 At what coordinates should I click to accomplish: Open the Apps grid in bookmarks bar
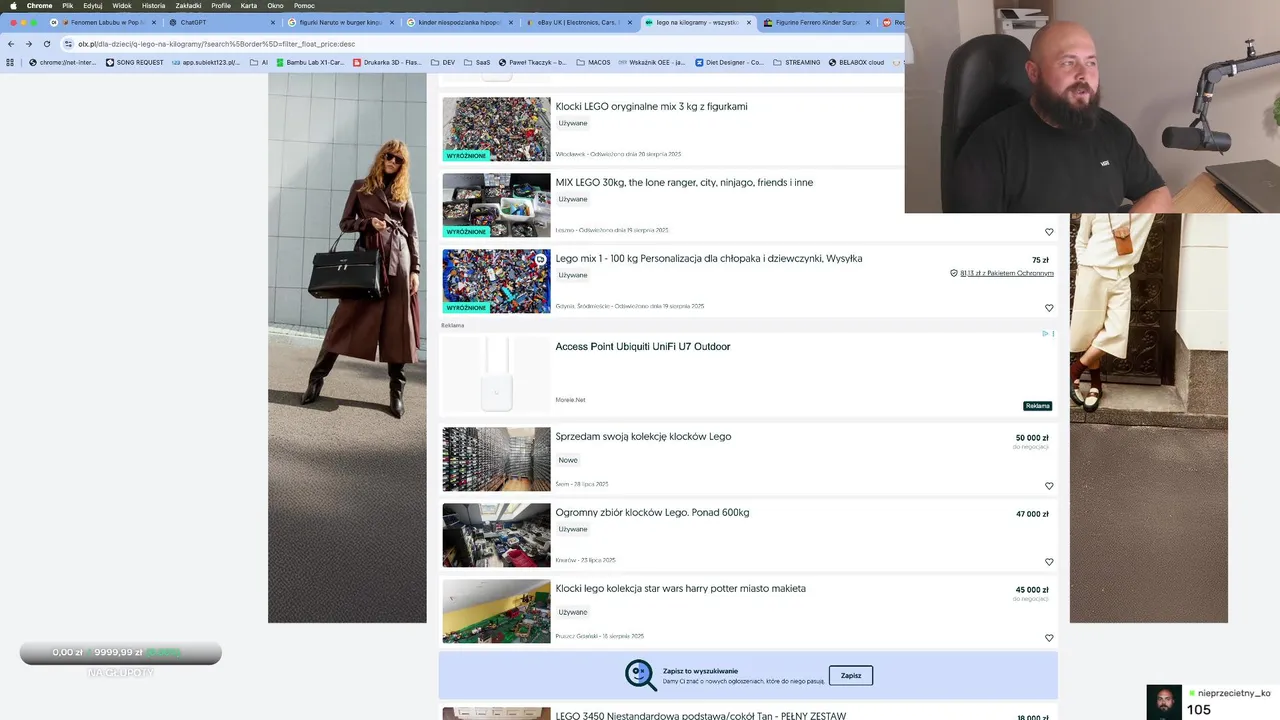(x=10, y=62)
